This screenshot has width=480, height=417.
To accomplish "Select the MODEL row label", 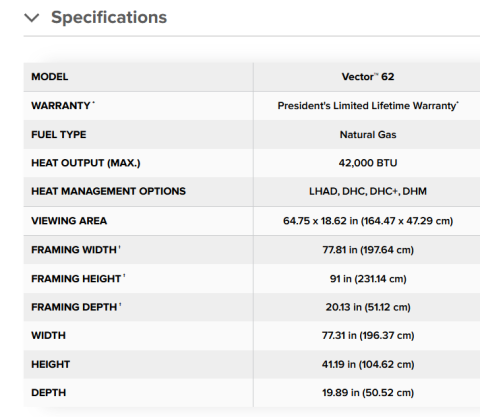I will (x=50, y=77).
